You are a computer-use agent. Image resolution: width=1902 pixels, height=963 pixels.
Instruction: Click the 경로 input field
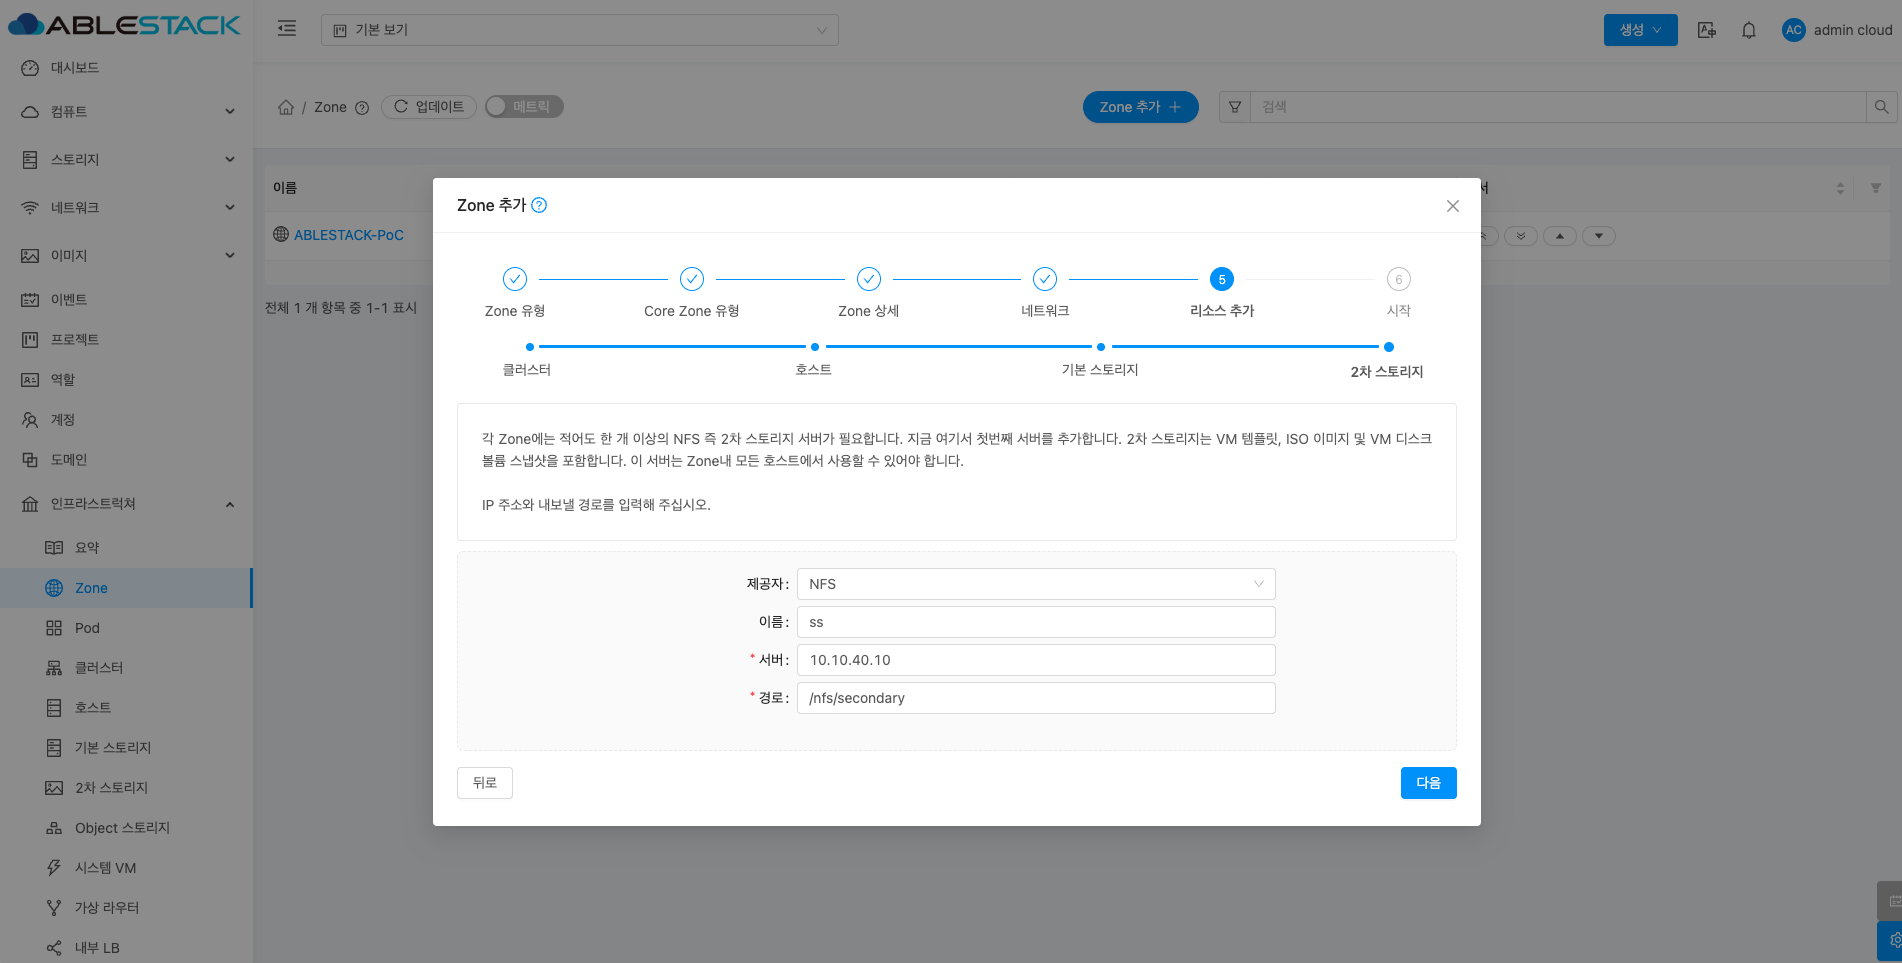tap(1036, 698)
